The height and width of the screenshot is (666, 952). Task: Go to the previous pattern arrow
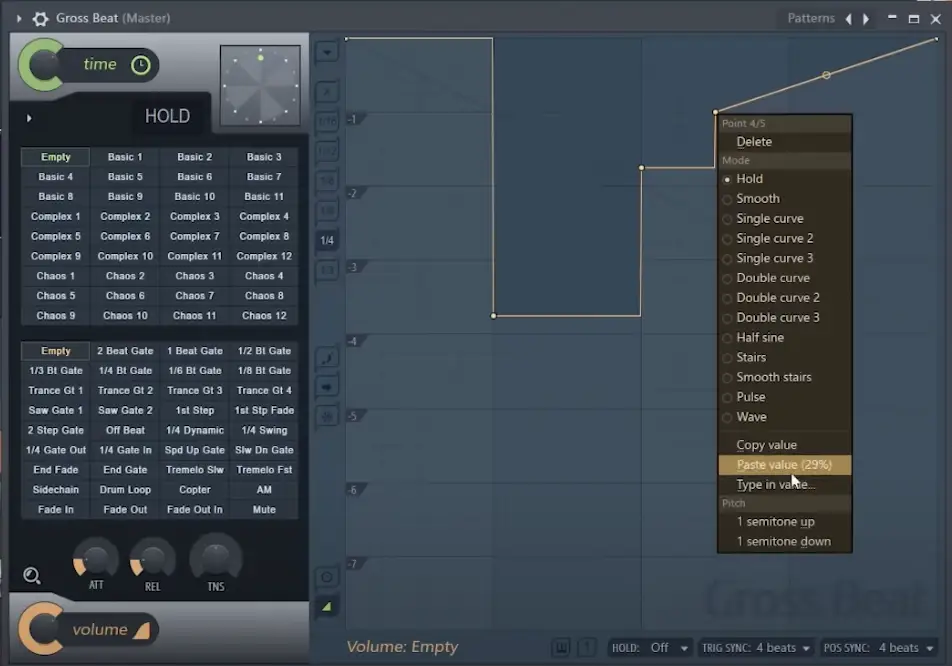pyautogui.click(x=849, y=18)
